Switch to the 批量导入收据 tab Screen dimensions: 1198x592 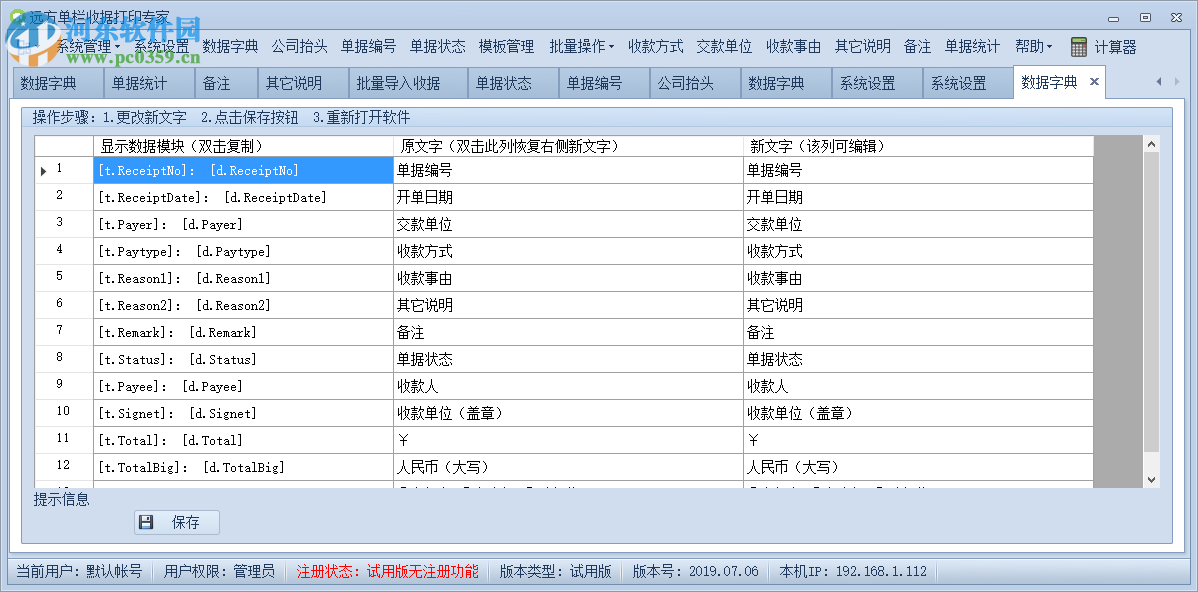coord(396,83)
